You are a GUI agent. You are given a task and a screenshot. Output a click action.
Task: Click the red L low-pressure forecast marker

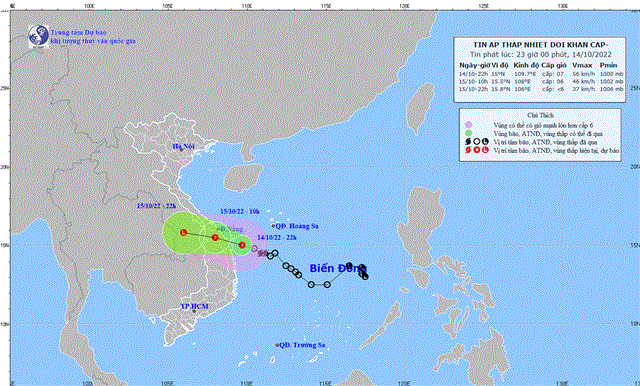tap(183, 232)
